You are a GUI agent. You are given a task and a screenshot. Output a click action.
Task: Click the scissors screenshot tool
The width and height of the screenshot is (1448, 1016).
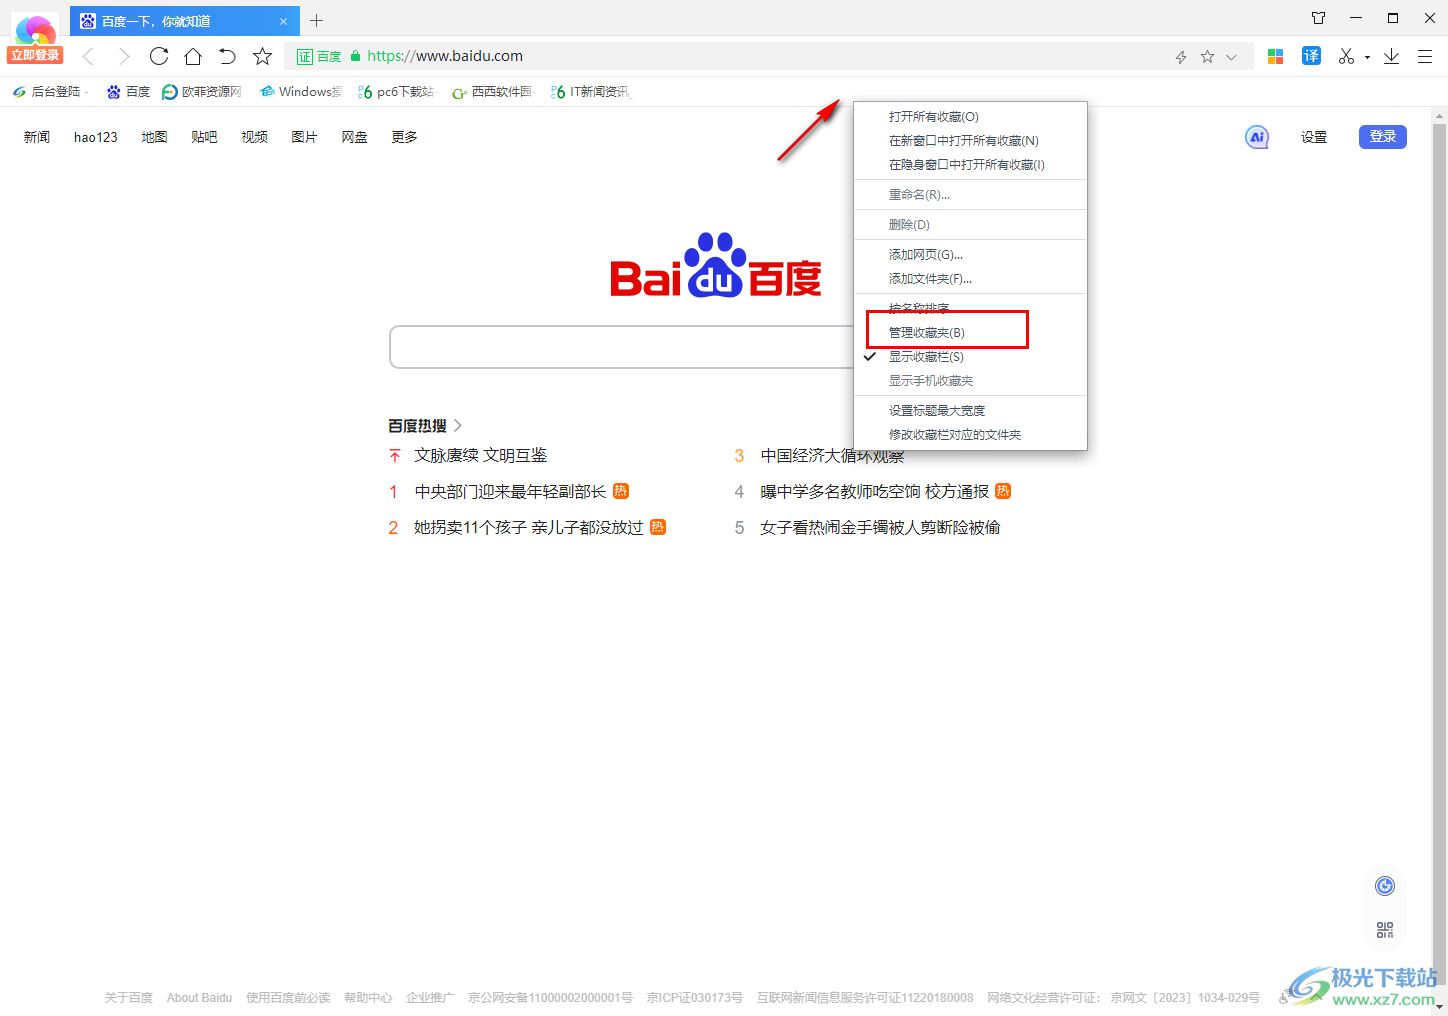pos(1347,56)
